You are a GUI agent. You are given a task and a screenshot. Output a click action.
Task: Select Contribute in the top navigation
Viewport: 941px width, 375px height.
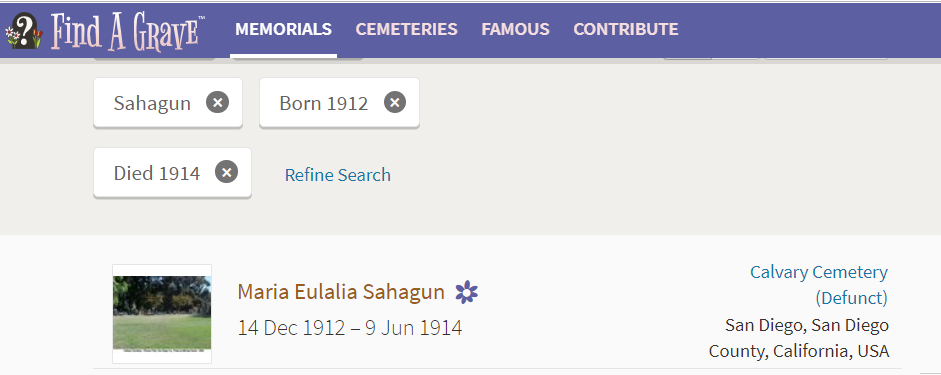(626, 29)
